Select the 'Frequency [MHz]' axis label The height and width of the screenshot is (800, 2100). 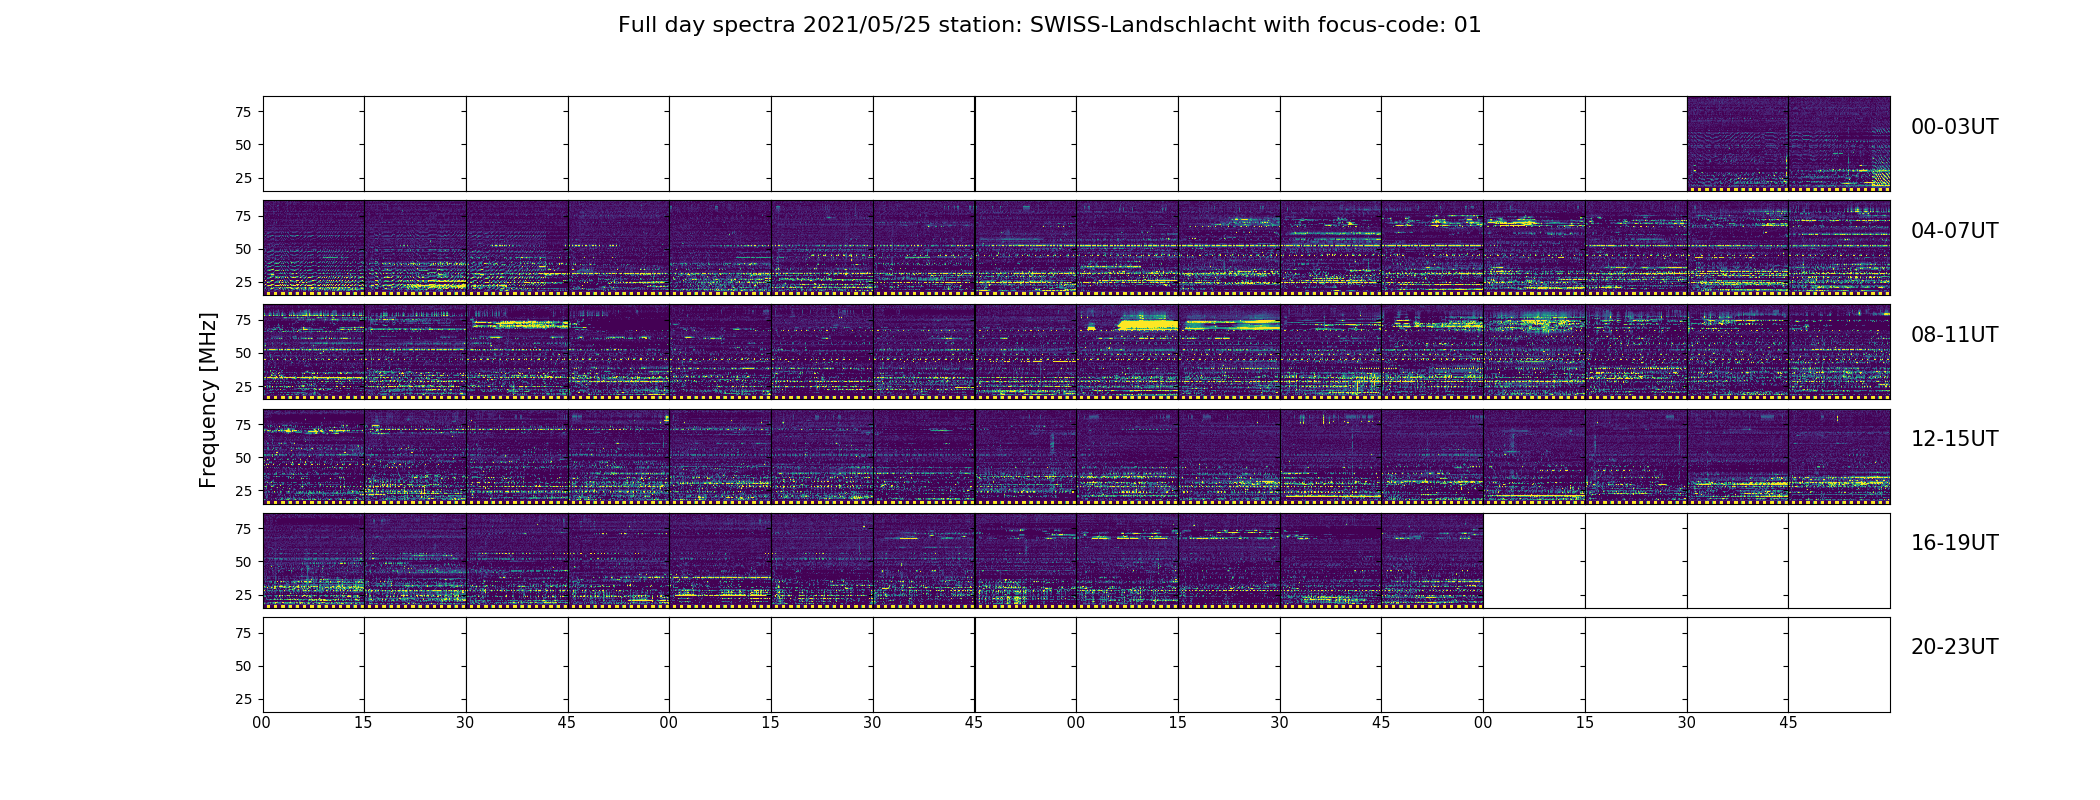208,400
